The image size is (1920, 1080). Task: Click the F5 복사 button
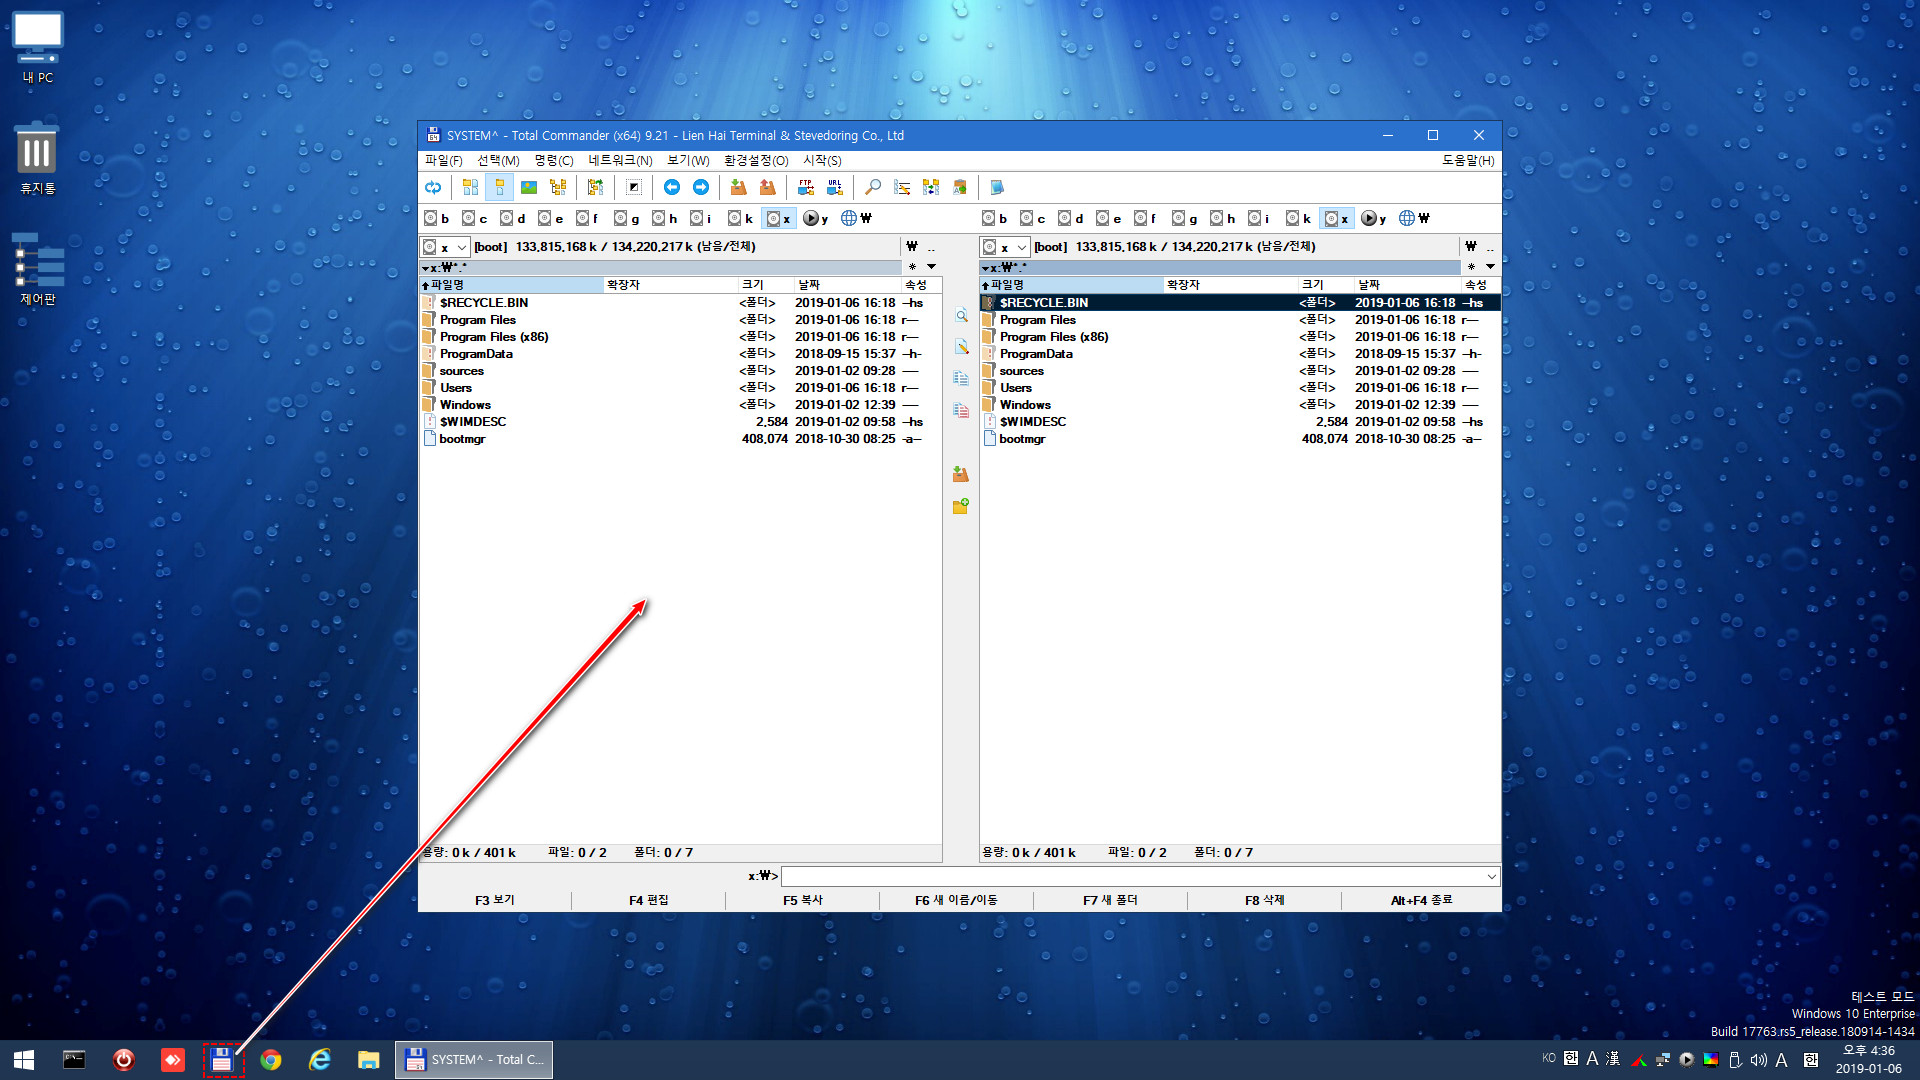point(803,900)
